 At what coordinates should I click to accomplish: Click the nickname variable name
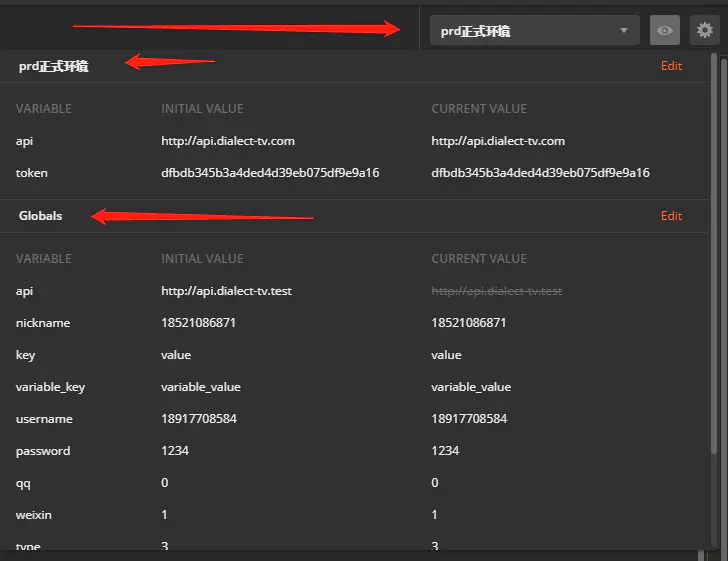(43, 323)
